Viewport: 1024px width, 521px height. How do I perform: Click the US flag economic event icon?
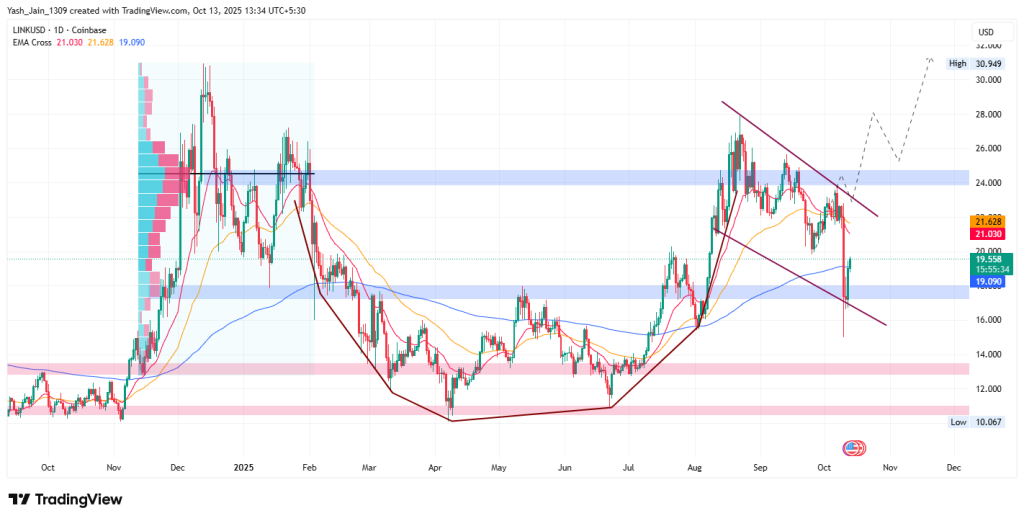point(853,449)
